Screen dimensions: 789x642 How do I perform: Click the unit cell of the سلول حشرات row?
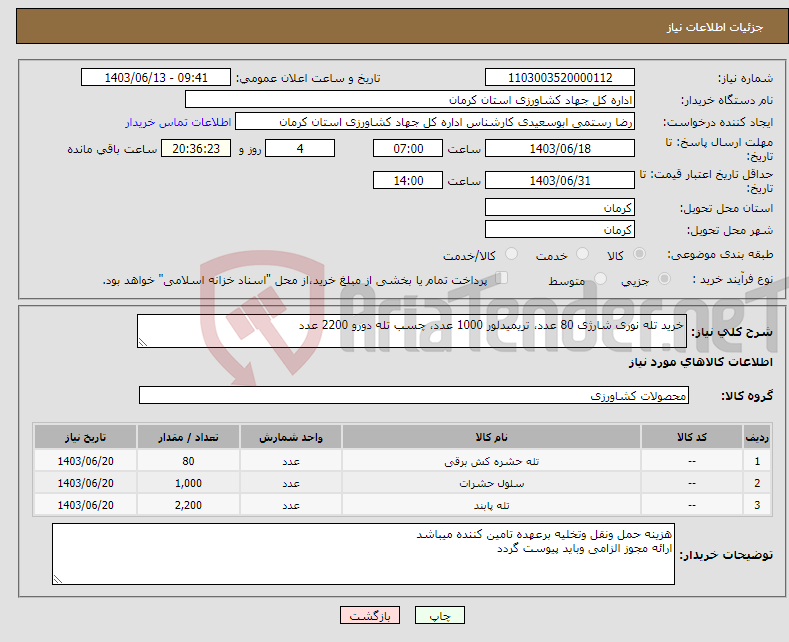(291, 483)
